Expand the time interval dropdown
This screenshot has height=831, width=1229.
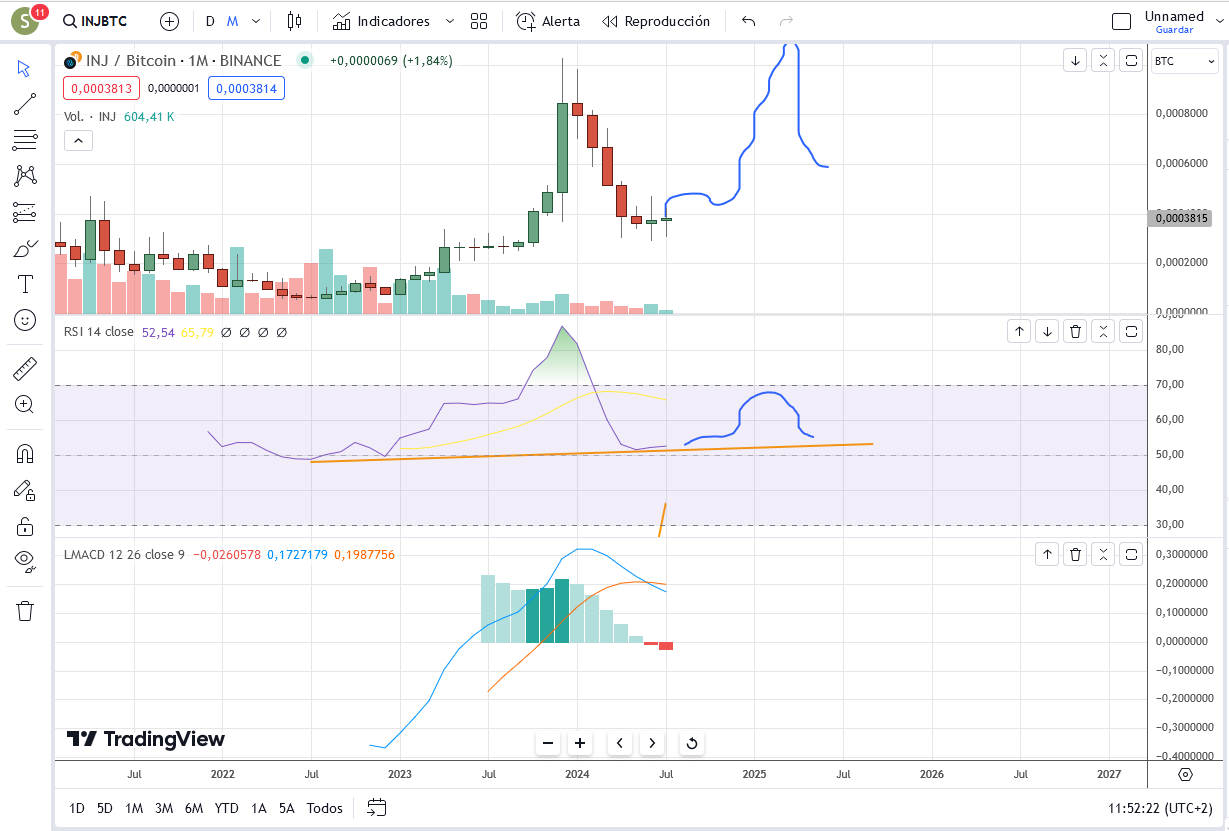pos(256,21)
